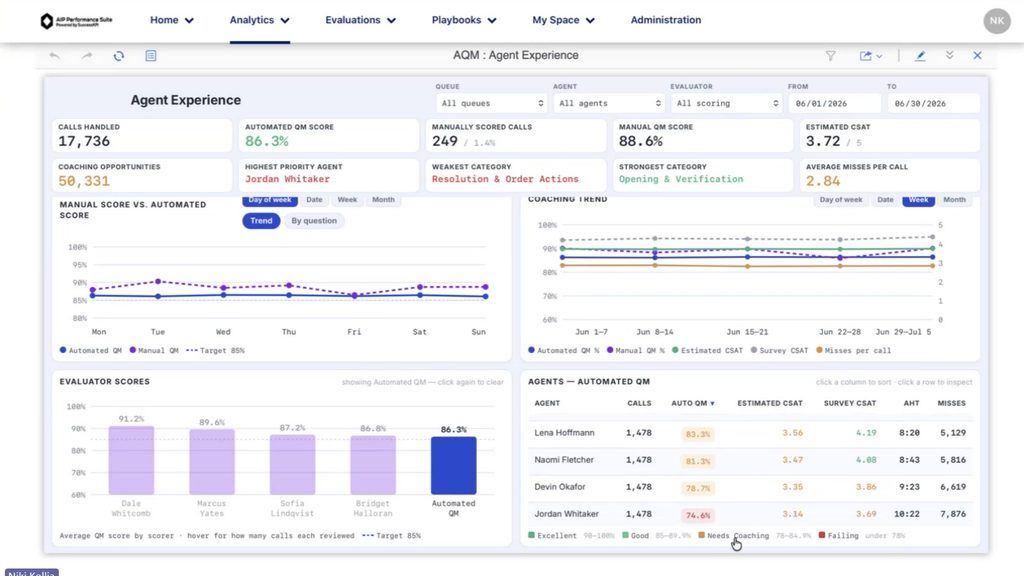Expand the Analytics menu
Image resolution: width=1024 pixels, height=576 pixels.
pos(259,20)
